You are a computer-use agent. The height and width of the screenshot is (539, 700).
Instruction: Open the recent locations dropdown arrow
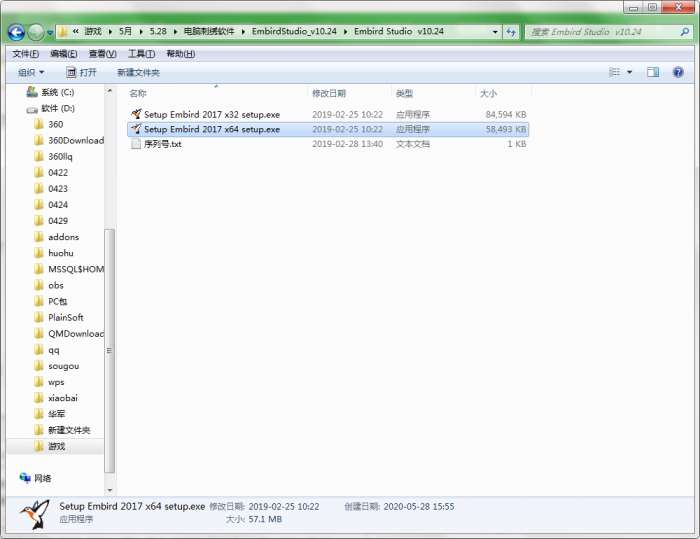click(50, 33)
